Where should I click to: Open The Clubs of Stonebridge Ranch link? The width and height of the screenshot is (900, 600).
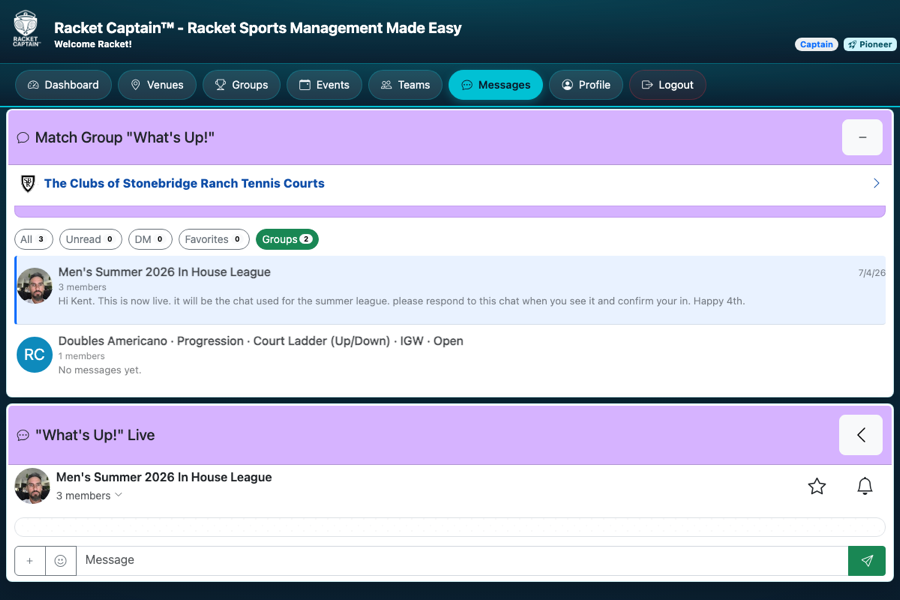[x=184, y=183]
